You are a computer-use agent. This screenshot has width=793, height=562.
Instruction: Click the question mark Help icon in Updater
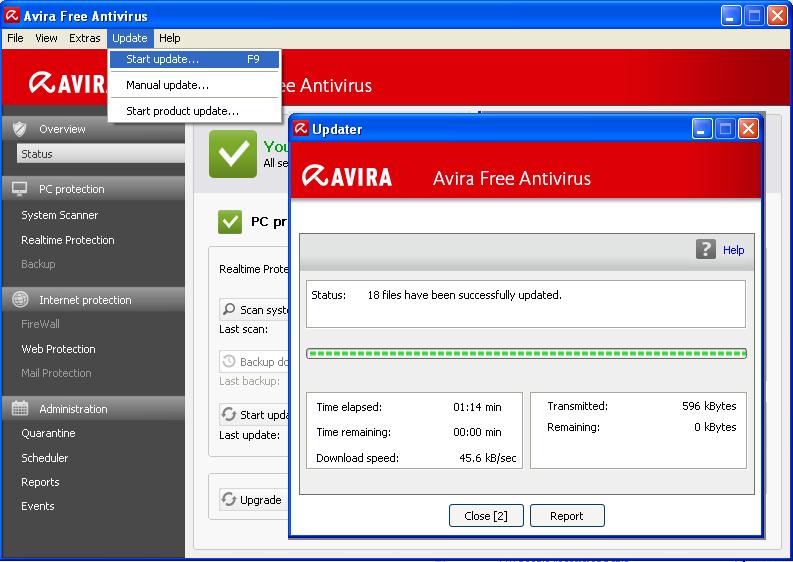(706, 249)
